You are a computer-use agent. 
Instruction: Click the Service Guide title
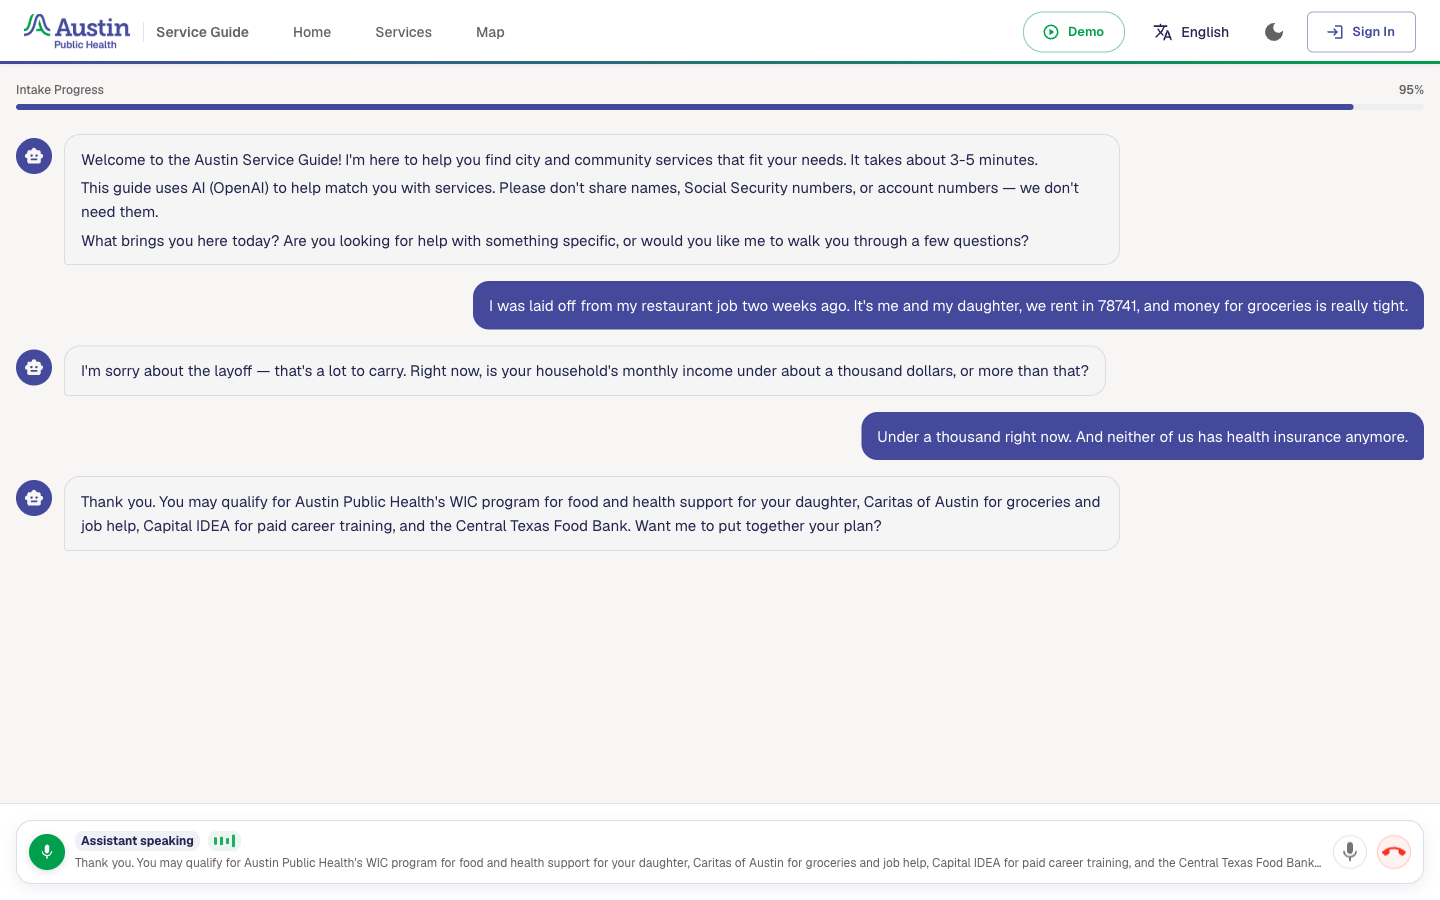click(202, 32)
